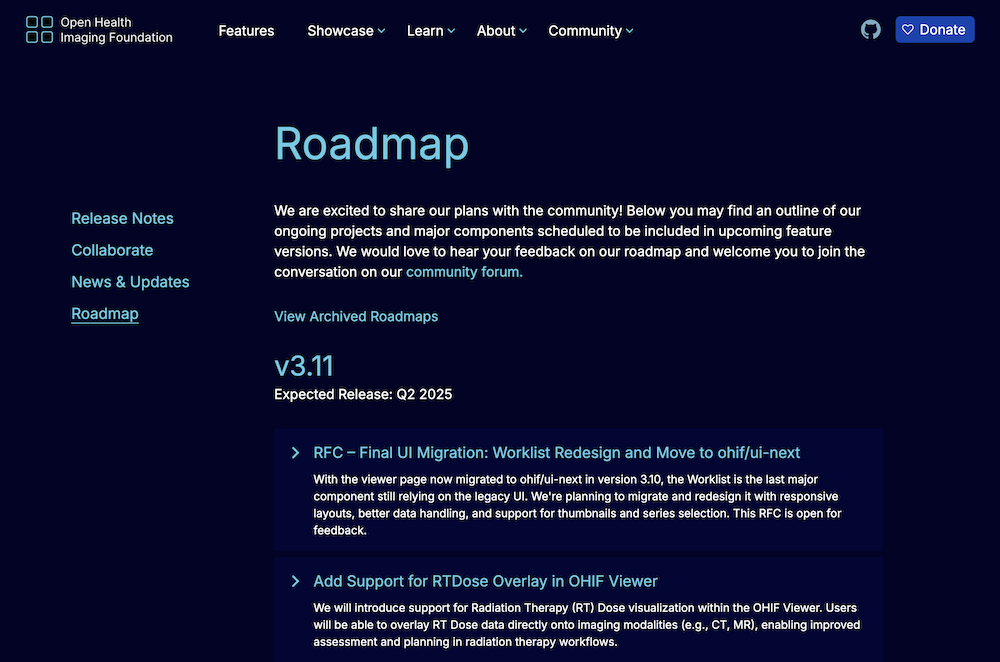Open the GitHub repository icon
1000x662 pixels.
tap(871, 30)
